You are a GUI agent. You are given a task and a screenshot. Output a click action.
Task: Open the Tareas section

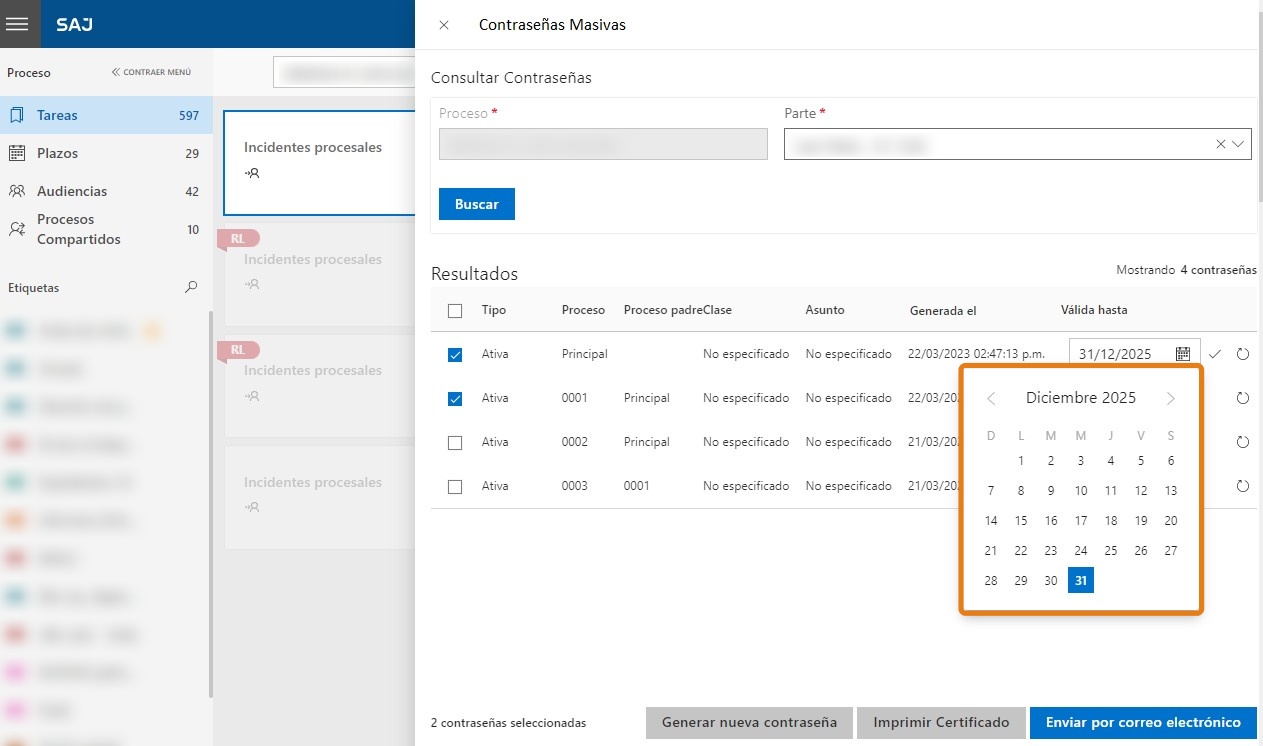click(106, 115)
